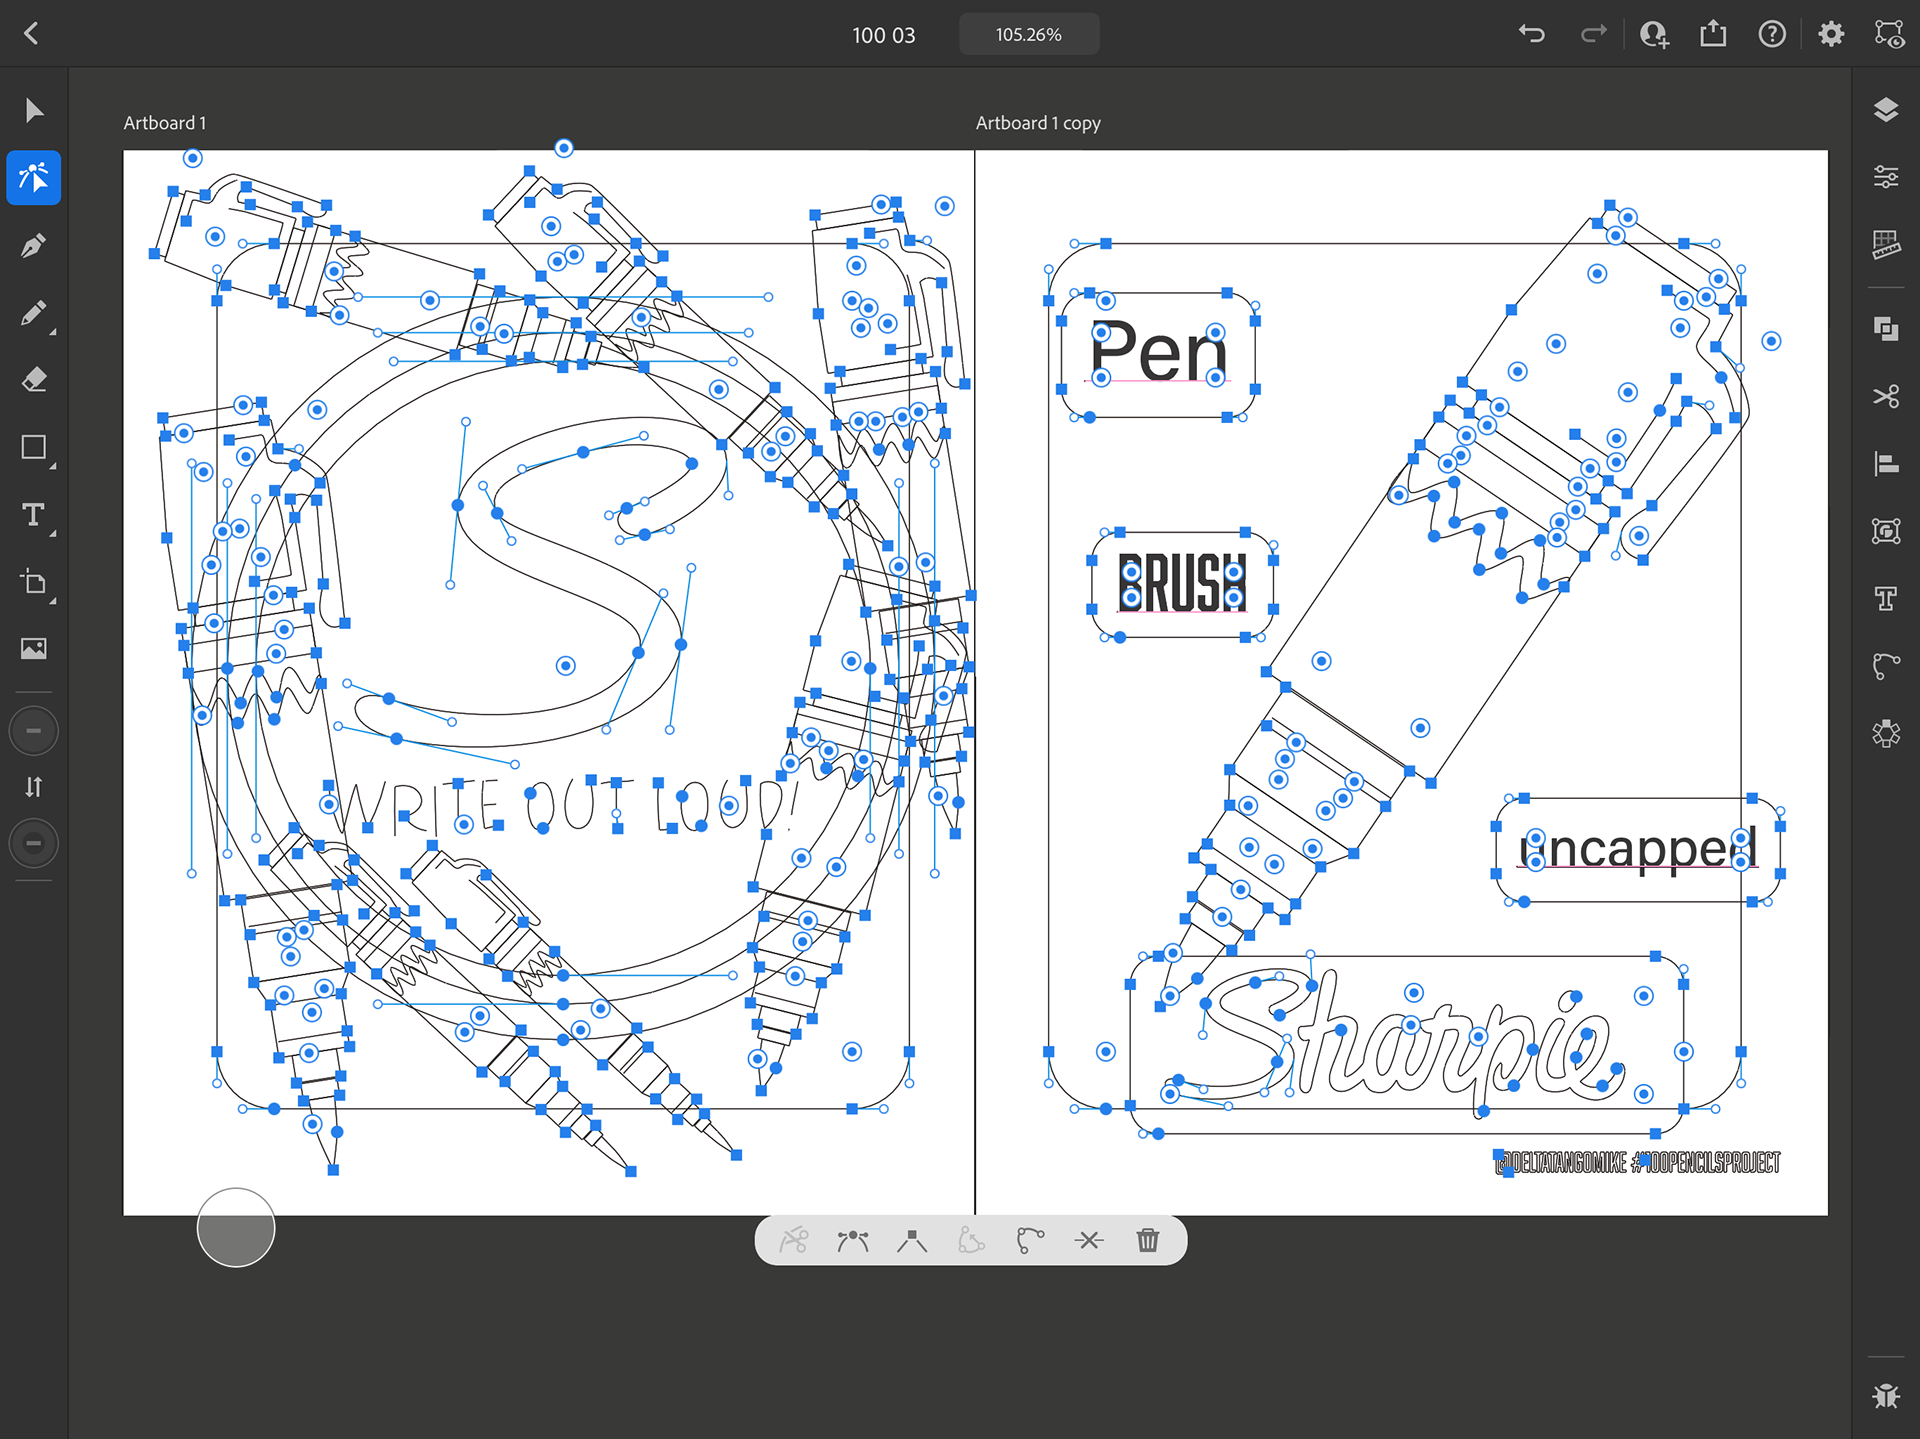
Task: Click the uncapped text object
Action: [1637, 849]
